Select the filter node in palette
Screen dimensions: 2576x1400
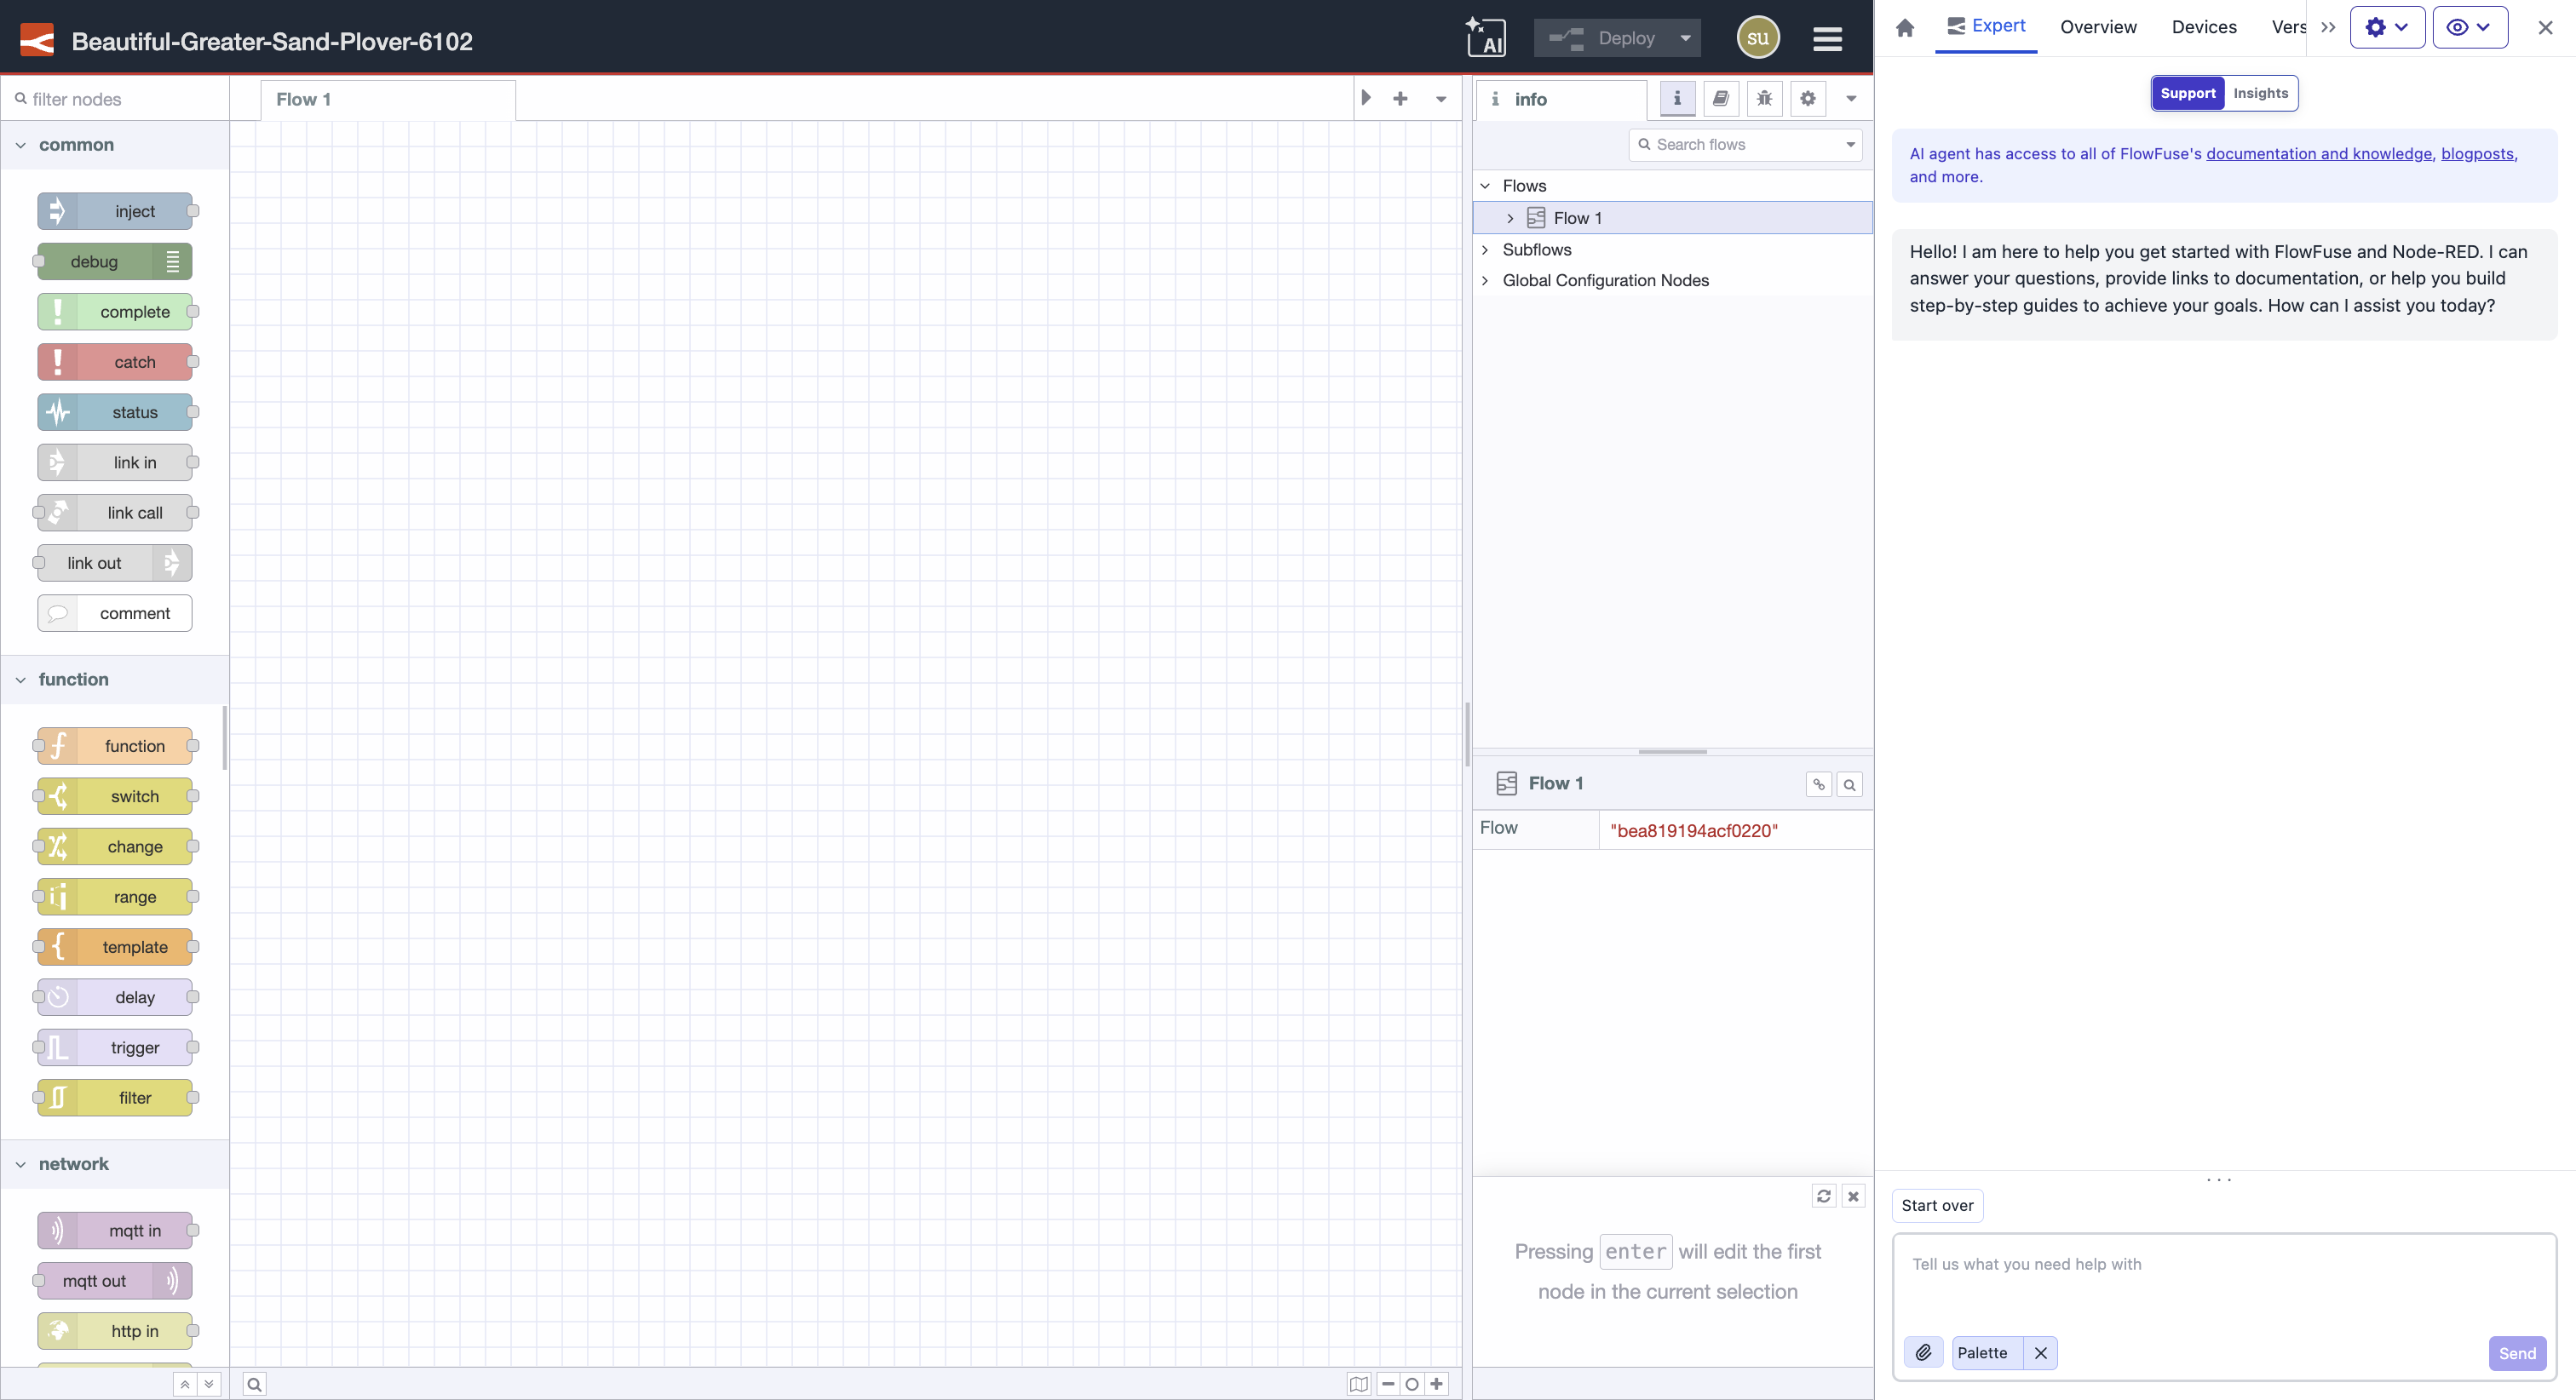click(x=116, y=1098)
